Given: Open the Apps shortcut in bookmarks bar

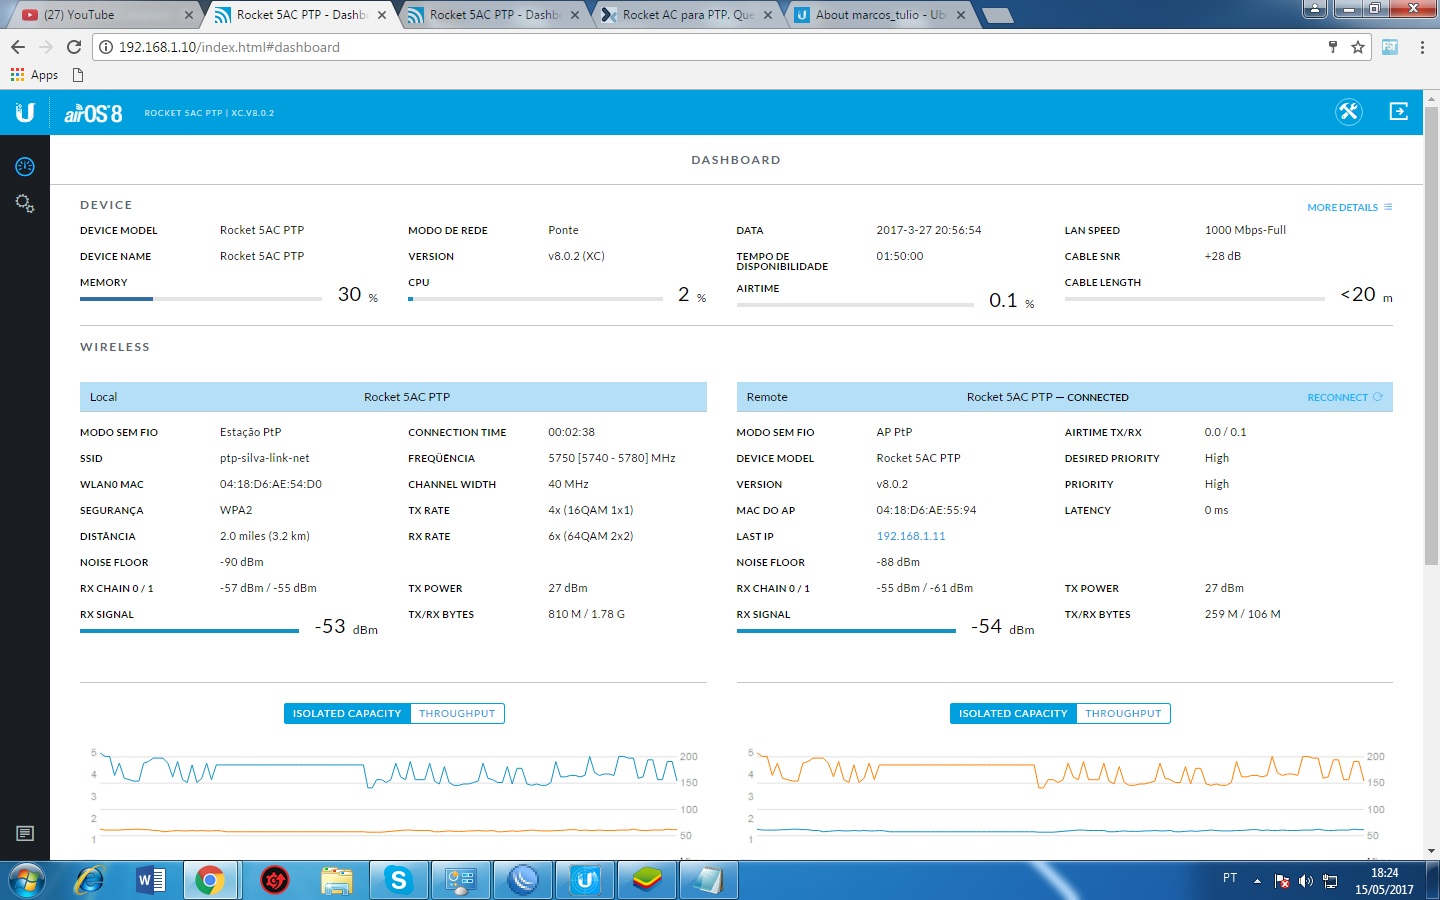Looking at the screenshot, I should tap(34, 75).
